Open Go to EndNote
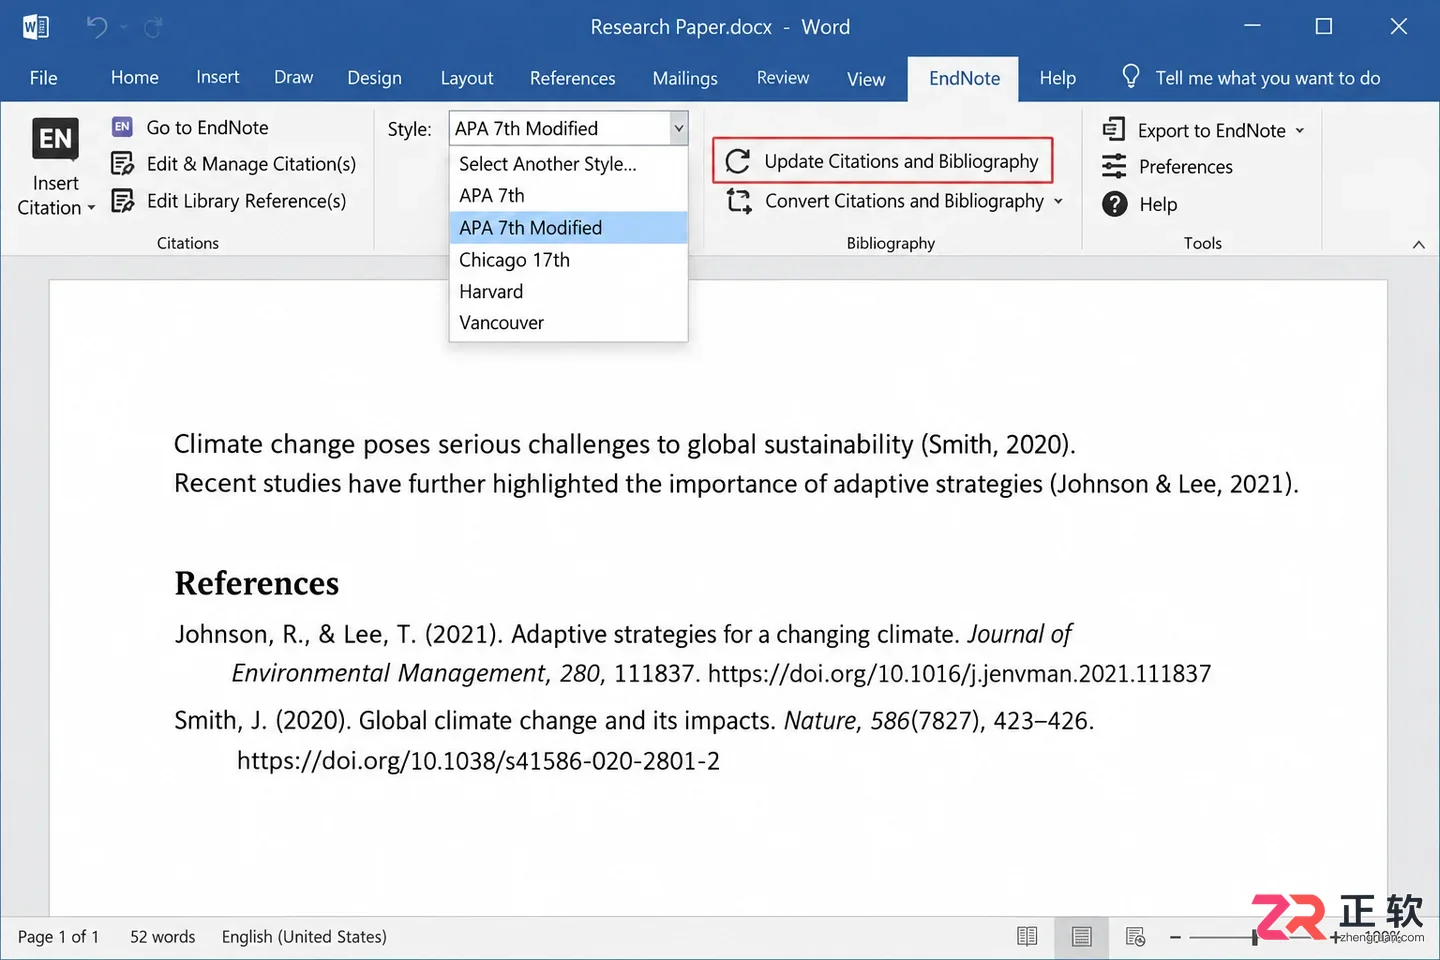1440x960 pixels. coord(190,128)
